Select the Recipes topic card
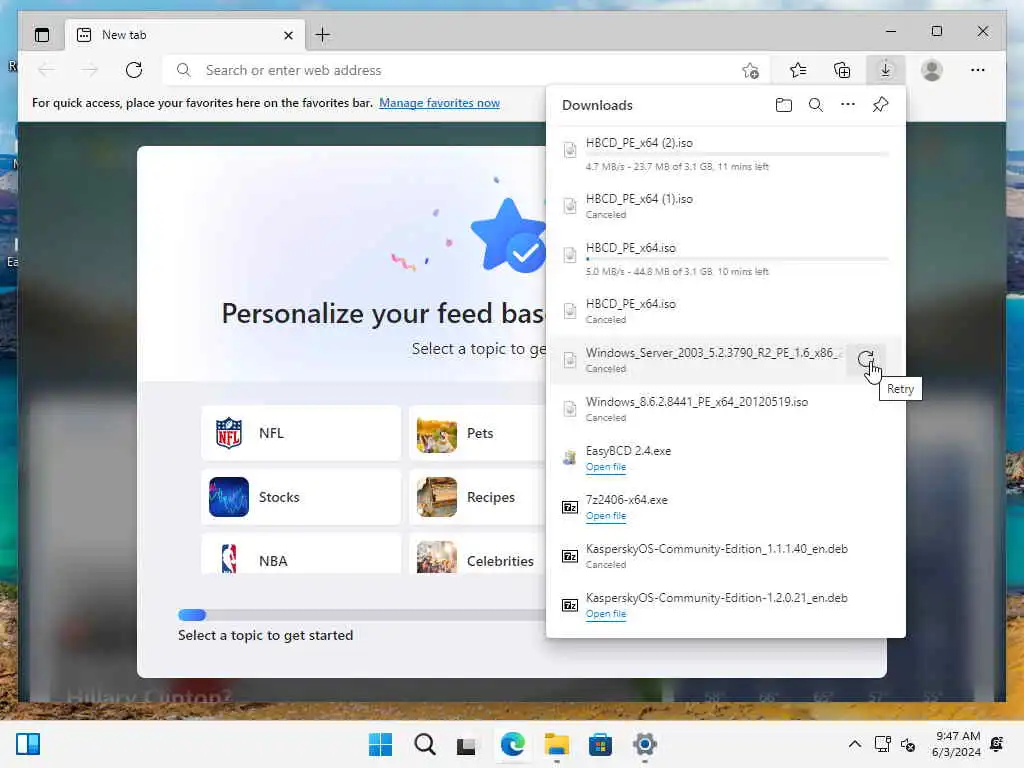 (x=477, y=497)
